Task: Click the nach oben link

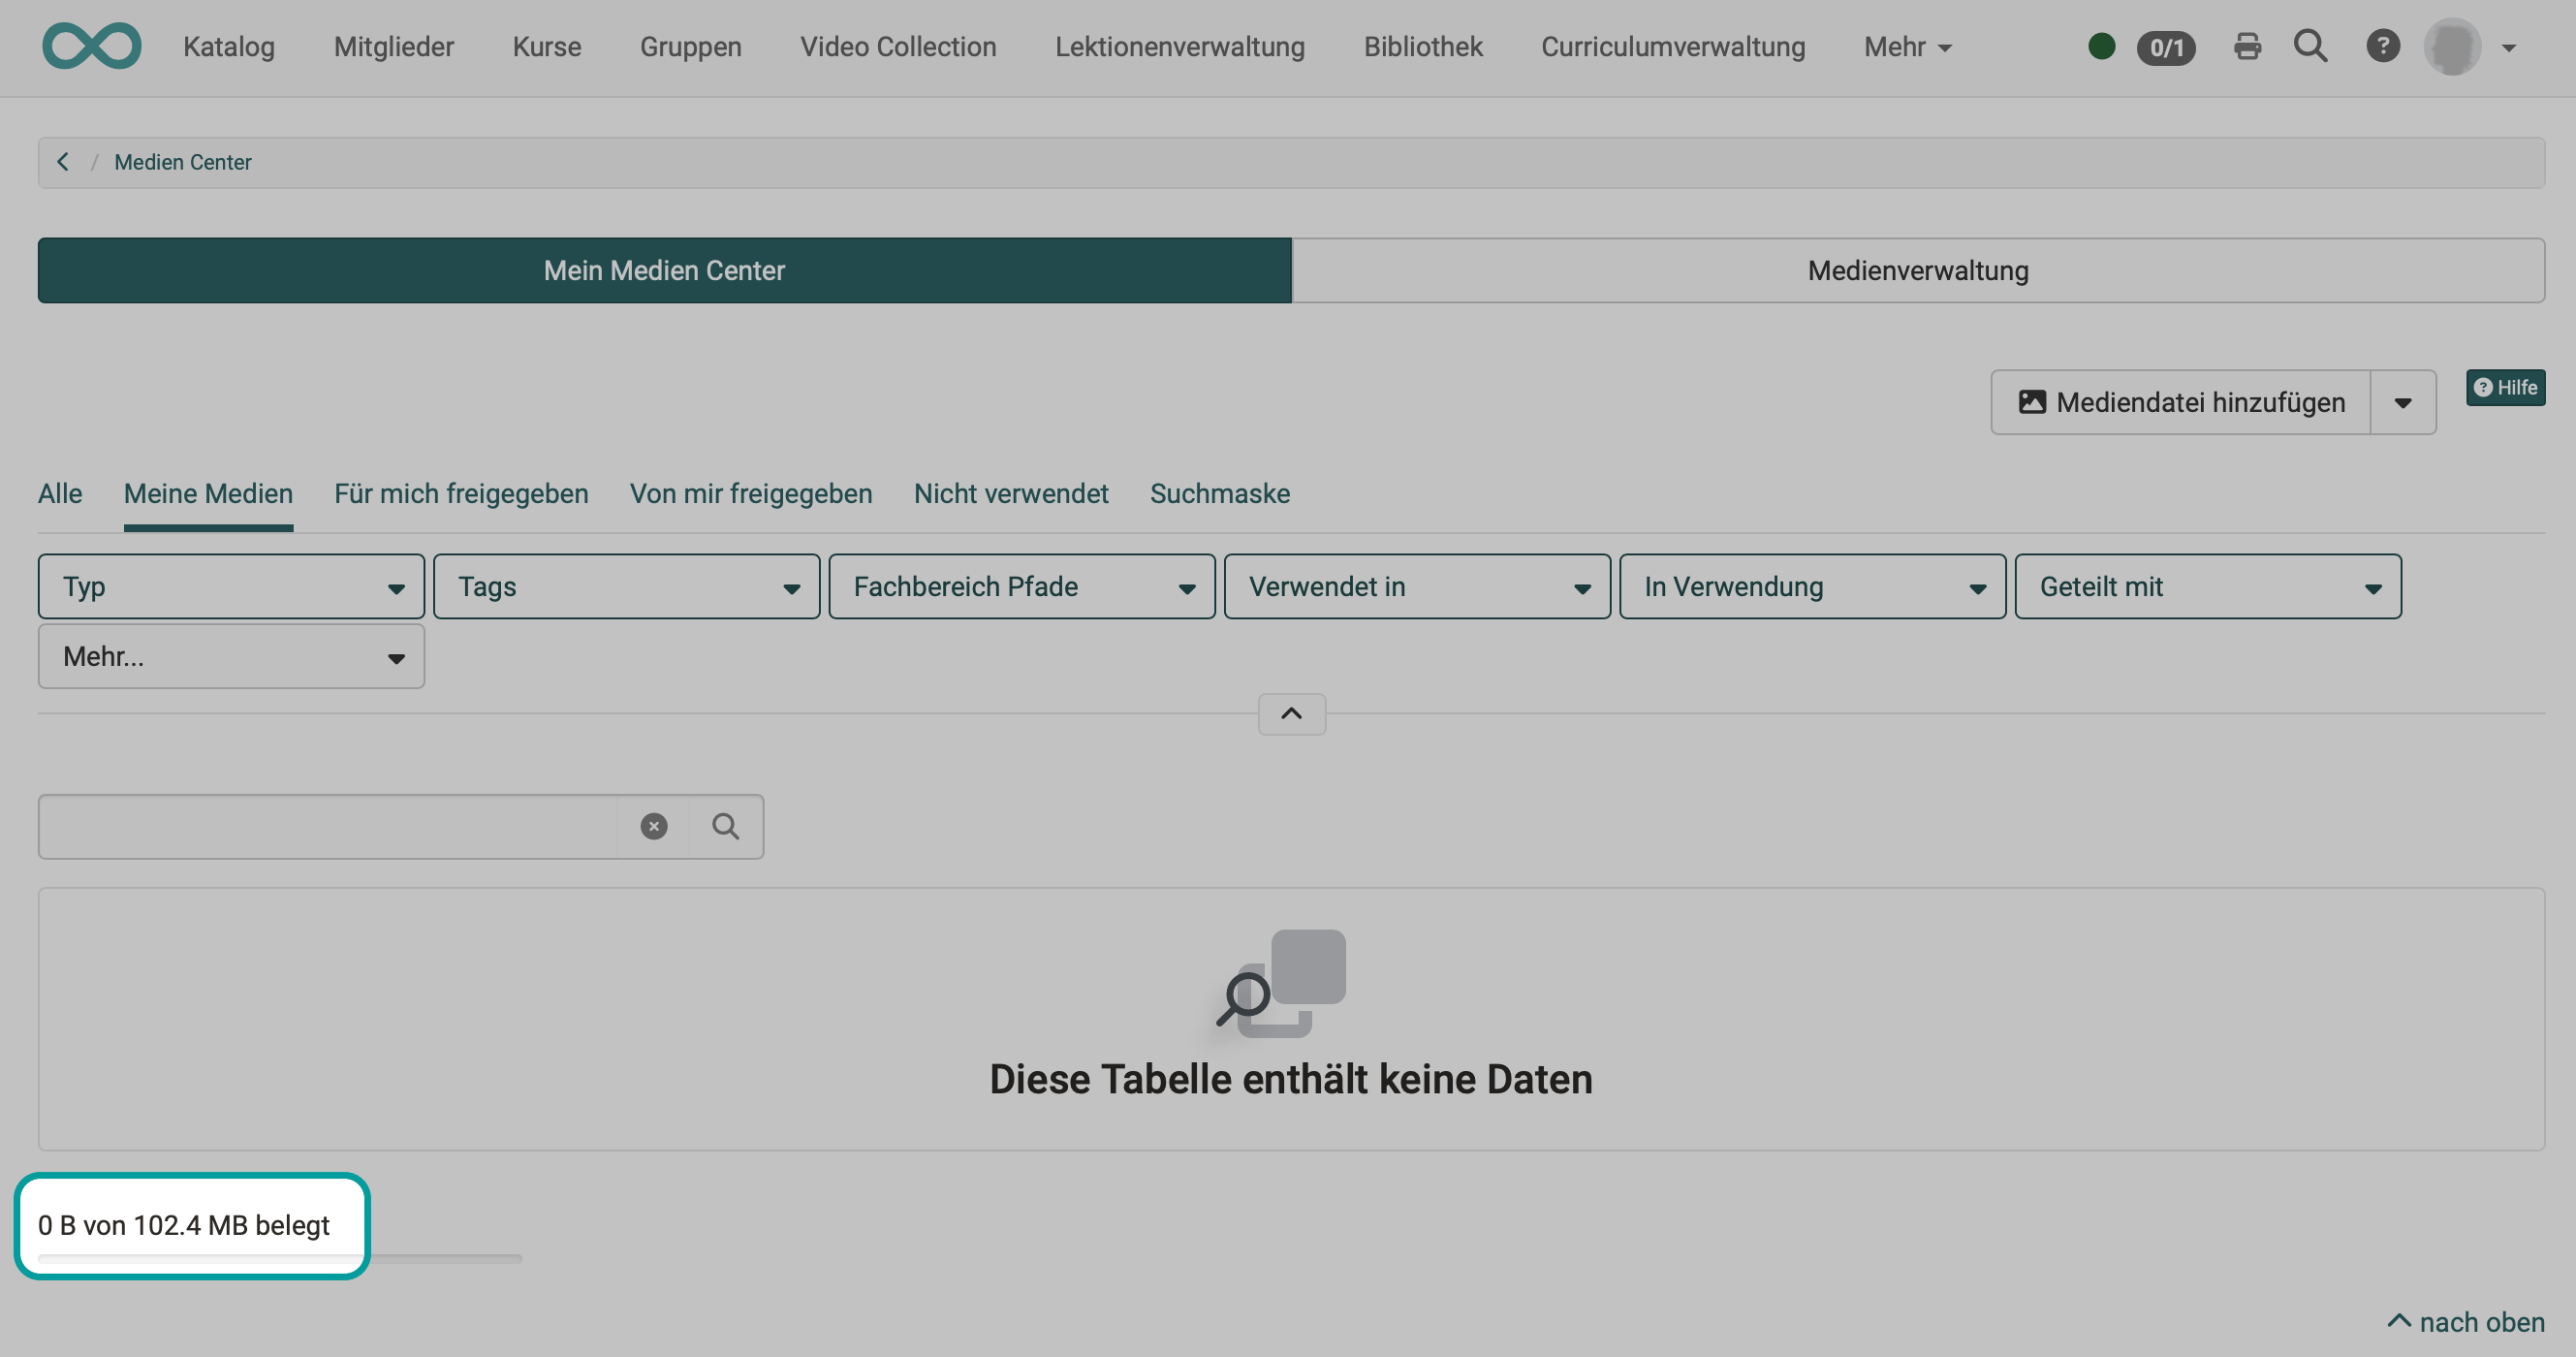Action: 2466,1322
